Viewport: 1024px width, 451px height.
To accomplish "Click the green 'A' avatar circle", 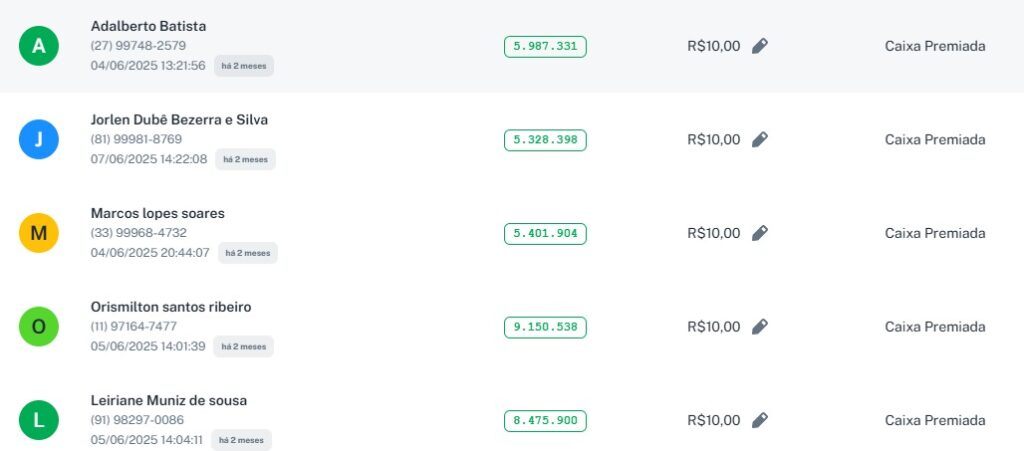I will [39, 46].
